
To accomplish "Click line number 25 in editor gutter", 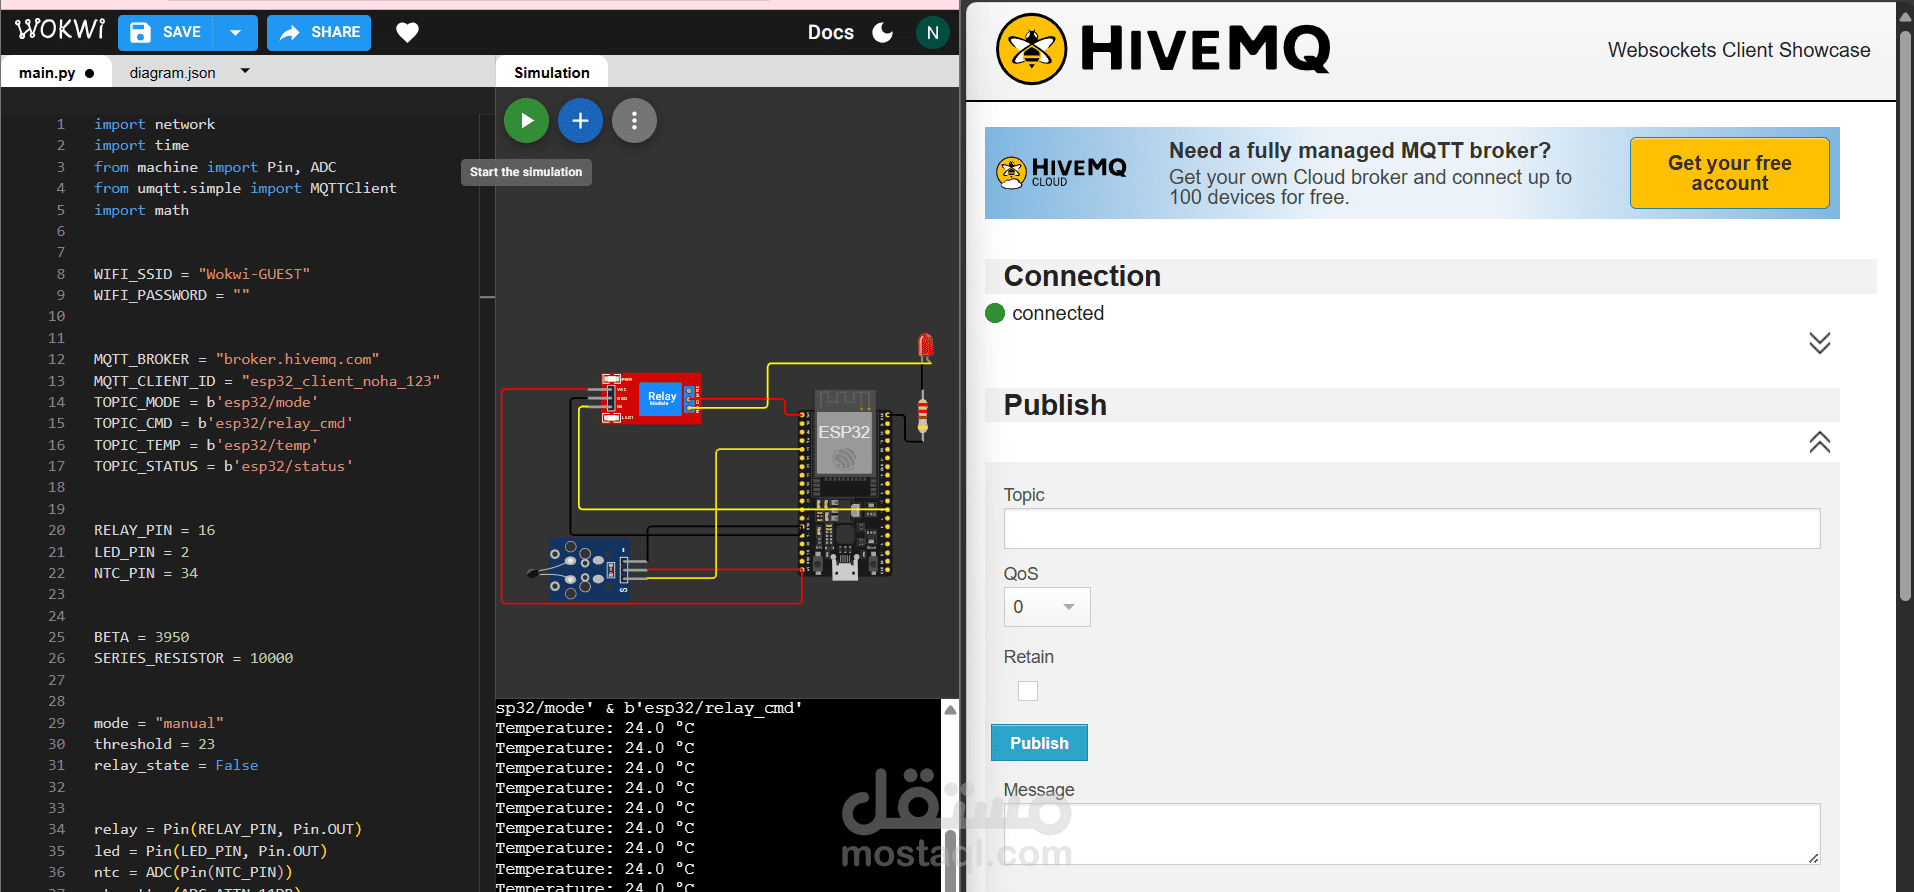I will point(56,637).
